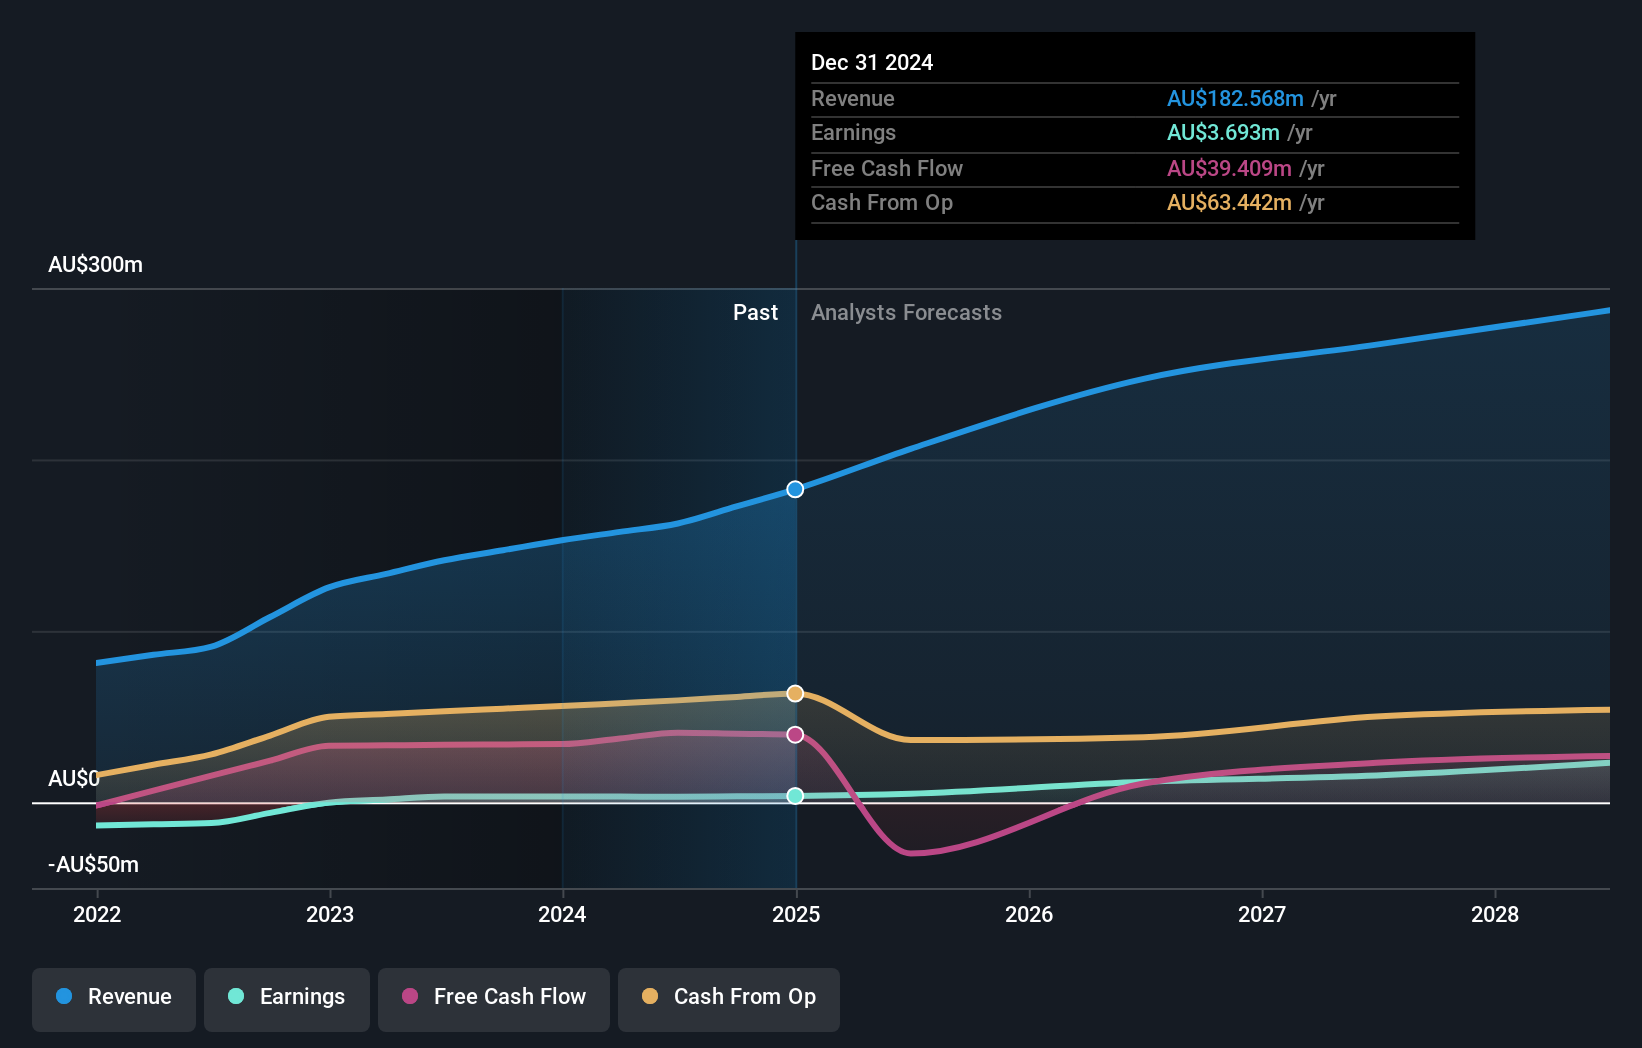Image resolution: width=1642 pixels, height=1048 pixels.
Task: Click the teal Earnings data point marker
Action: 795,796
